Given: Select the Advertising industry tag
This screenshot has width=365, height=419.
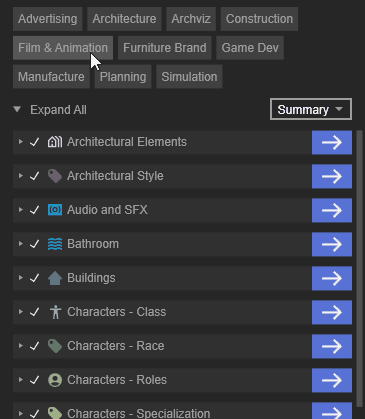Looking at the screenshot, I should click(47, 19).
